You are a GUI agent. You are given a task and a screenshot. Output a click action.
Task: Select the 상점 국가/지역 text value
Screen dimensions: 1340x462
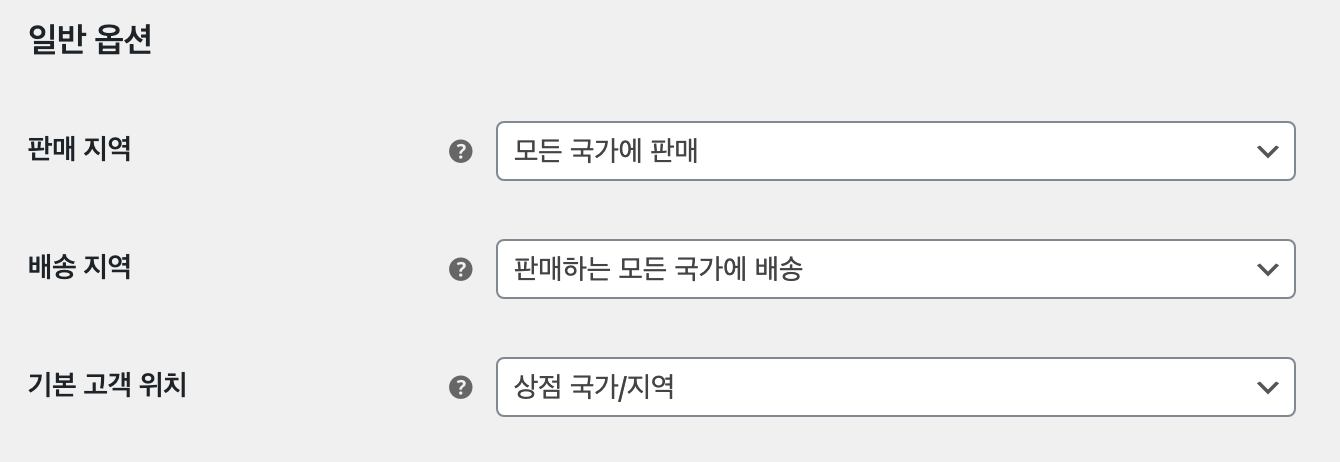594,387
